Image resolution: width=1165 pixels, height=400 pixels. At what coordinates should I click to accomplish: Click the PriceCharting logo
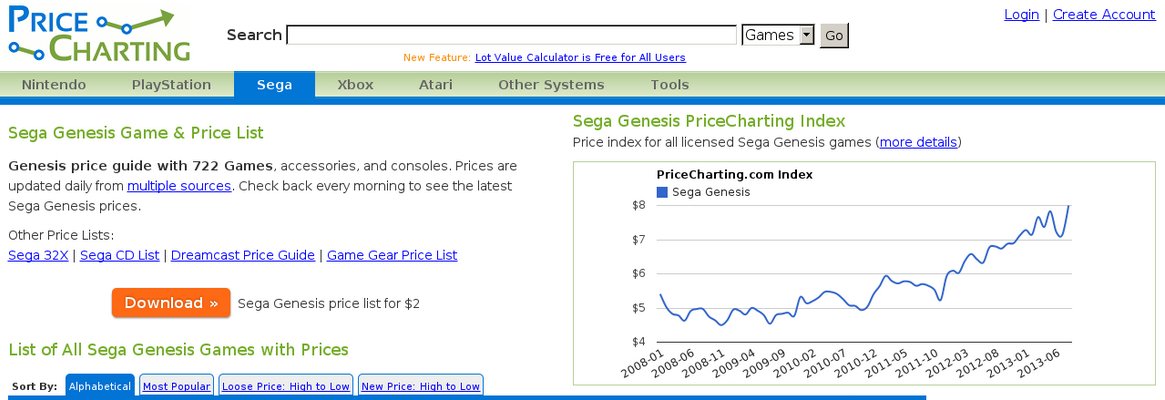[99, 33]
